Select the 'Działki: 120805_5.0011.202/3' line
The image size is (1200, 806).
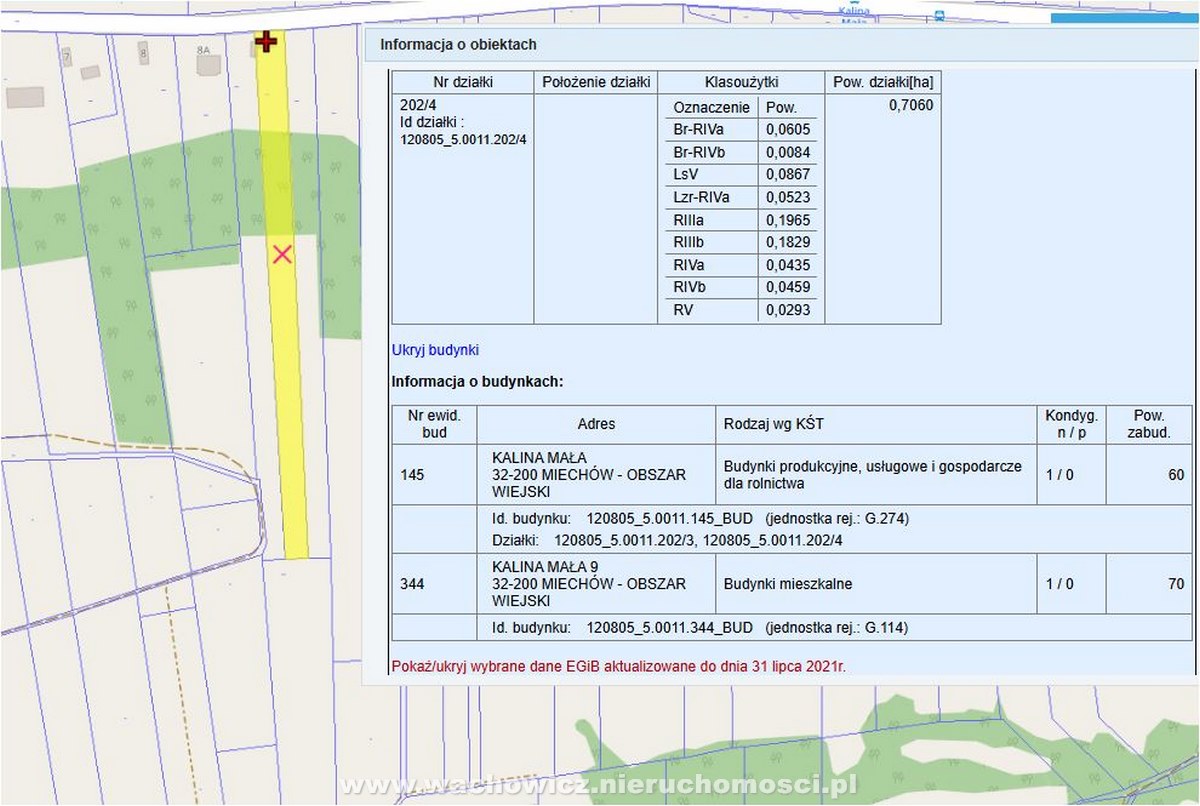coord(666,540)
